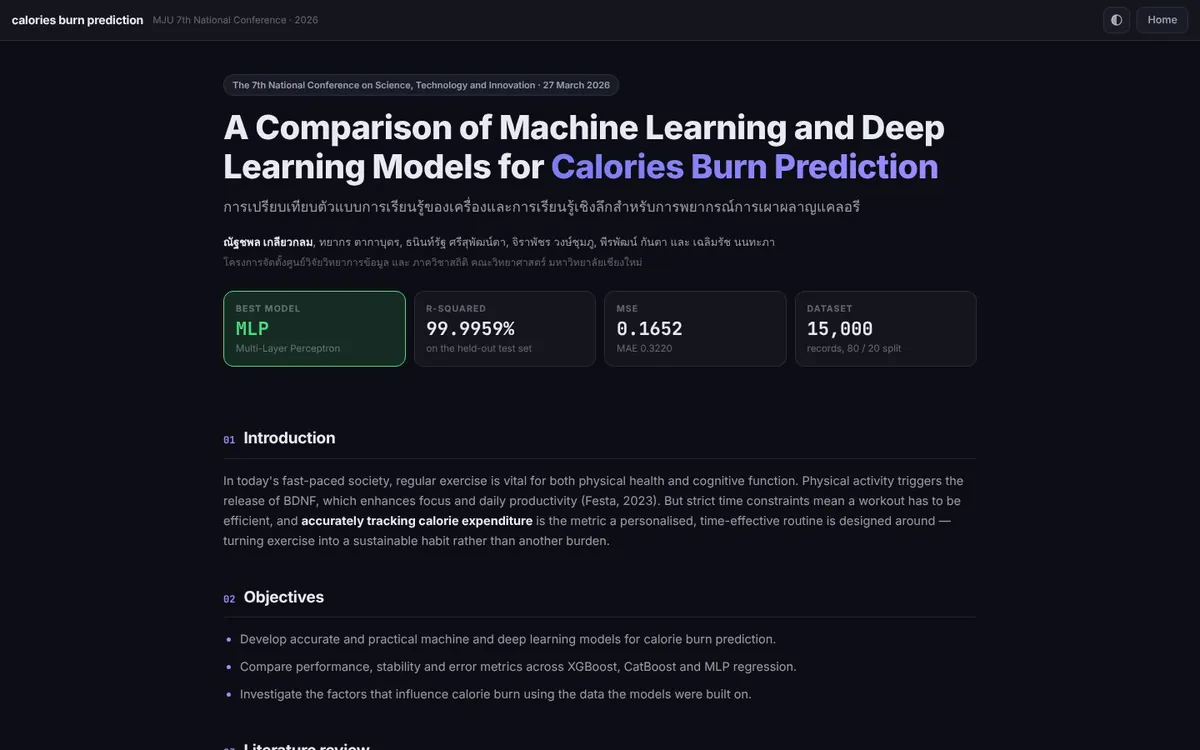Click the grey Thai affiliation line
The height and width of the screenshot is (750, 1200).
(x=433, y=262)
